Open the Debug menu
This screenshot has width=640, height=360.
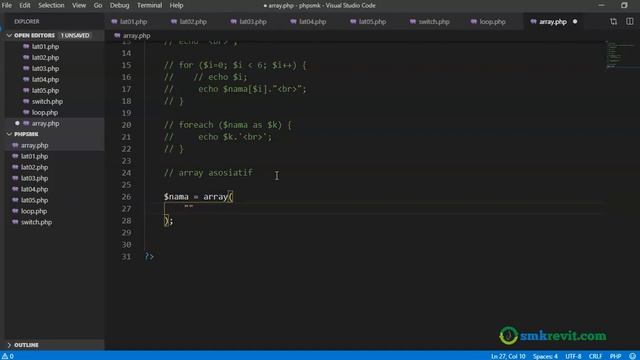tap(119, 5)
